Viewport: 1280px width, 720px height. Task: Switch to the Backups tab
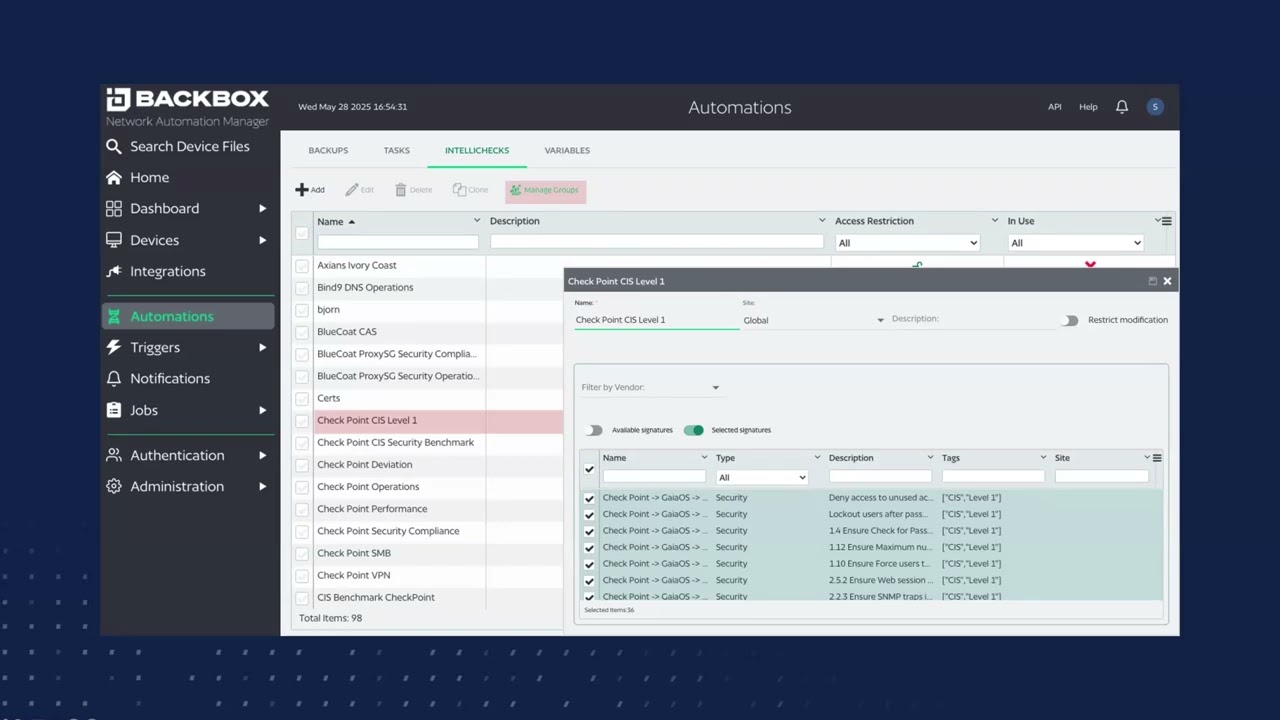pos(328,150)
